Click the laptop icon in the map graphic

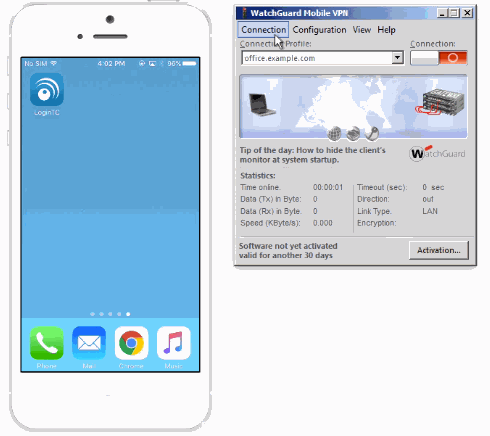point(262,105)
